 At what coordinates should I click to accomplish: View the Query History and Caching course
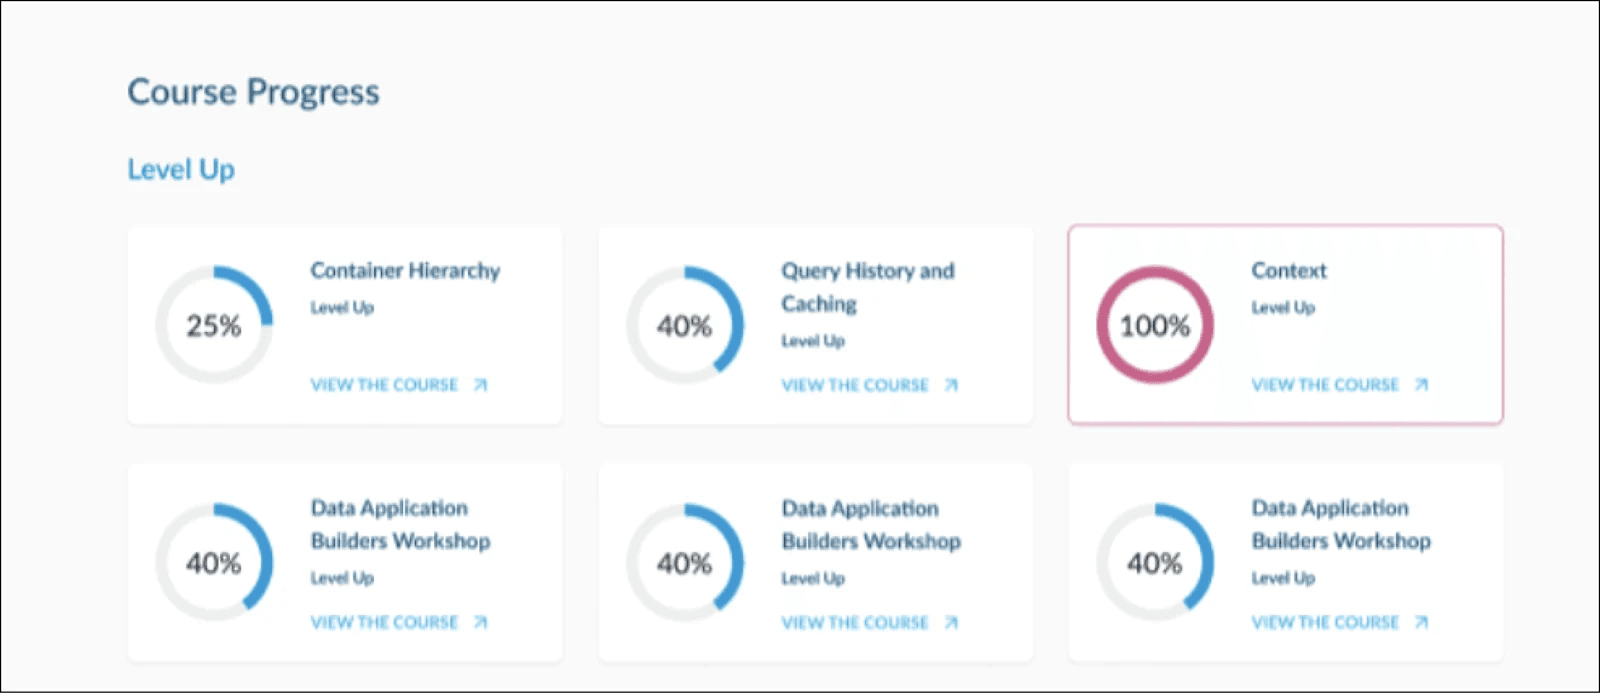tap(855, 385)
